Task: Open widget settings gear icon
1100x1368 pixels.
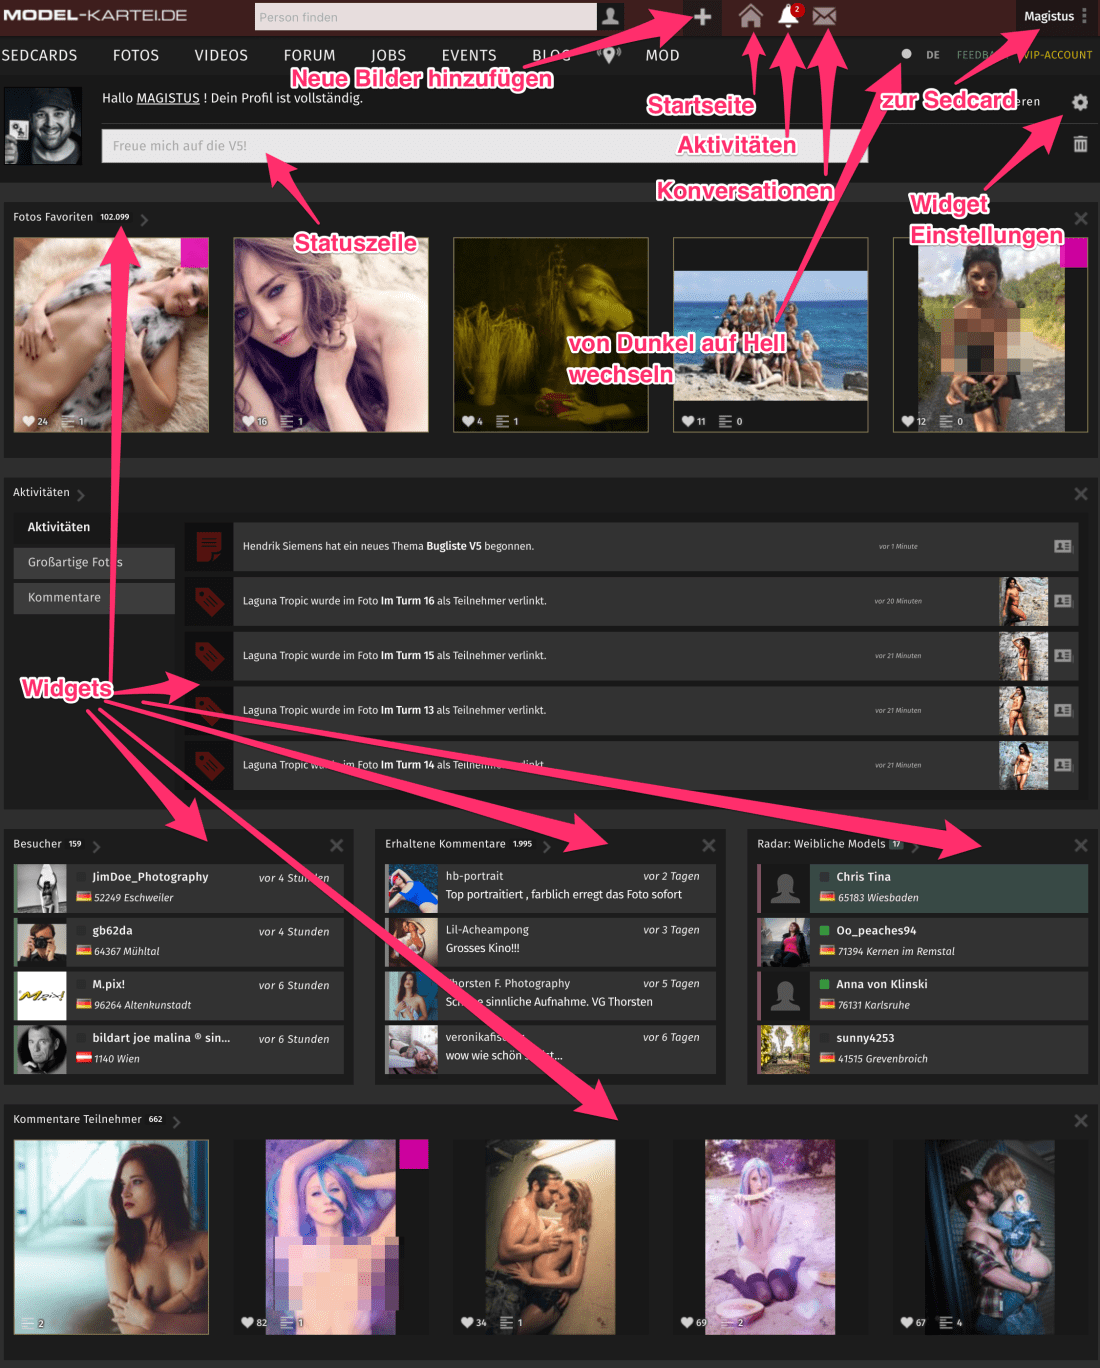Action: 1080,102
